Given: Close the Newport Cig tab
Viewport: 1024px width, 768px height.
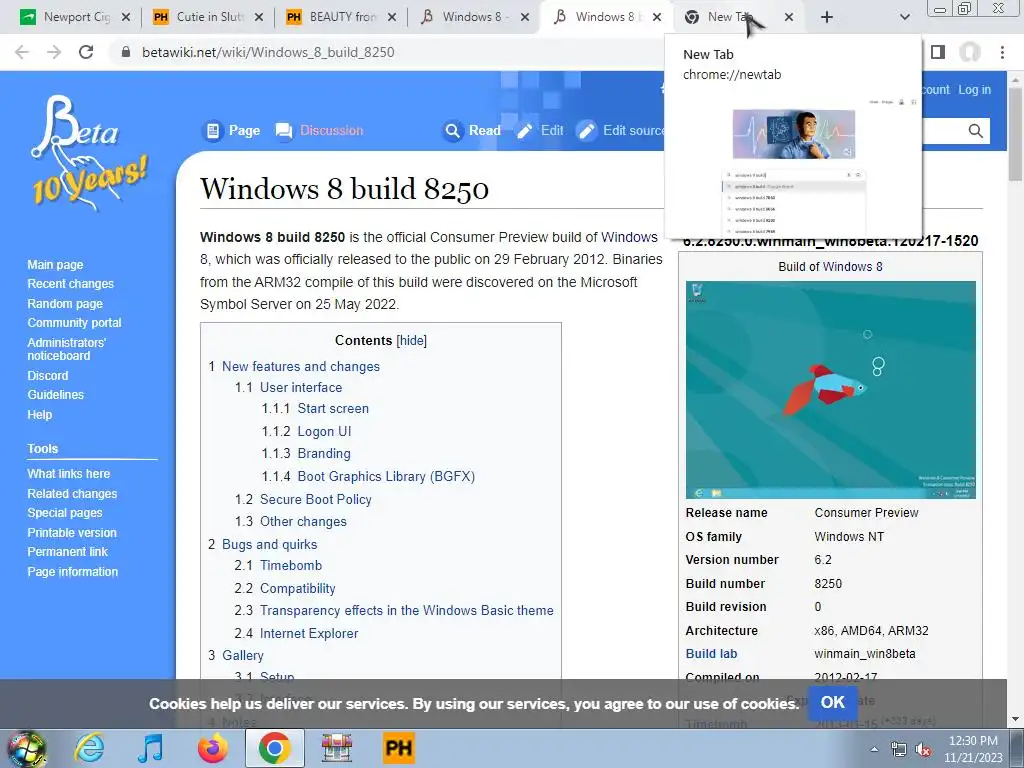Looking at the screenshot, I should click(x=126, y=17).
